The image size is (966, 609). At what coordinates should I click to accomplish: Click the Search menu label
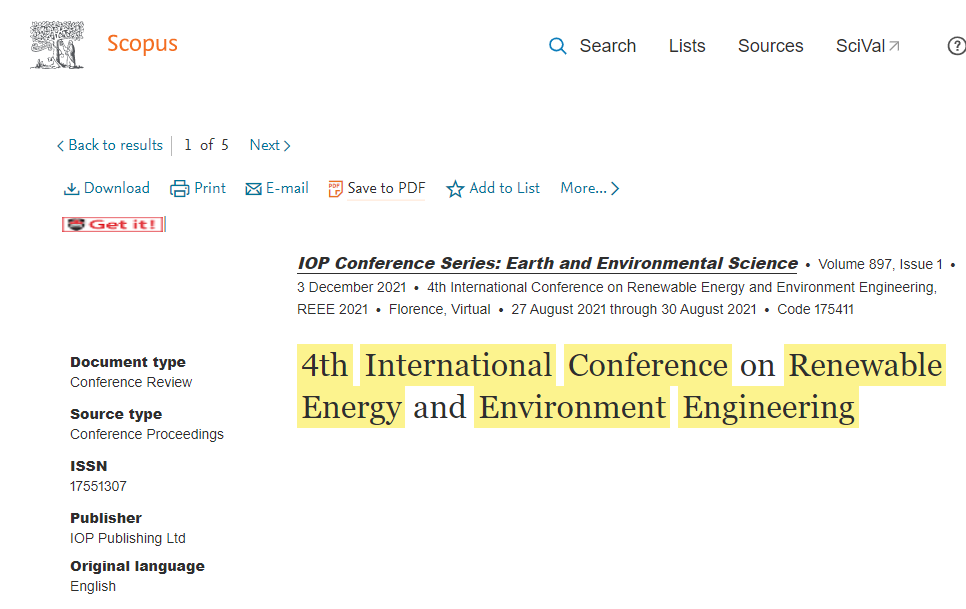click(607, 46)
